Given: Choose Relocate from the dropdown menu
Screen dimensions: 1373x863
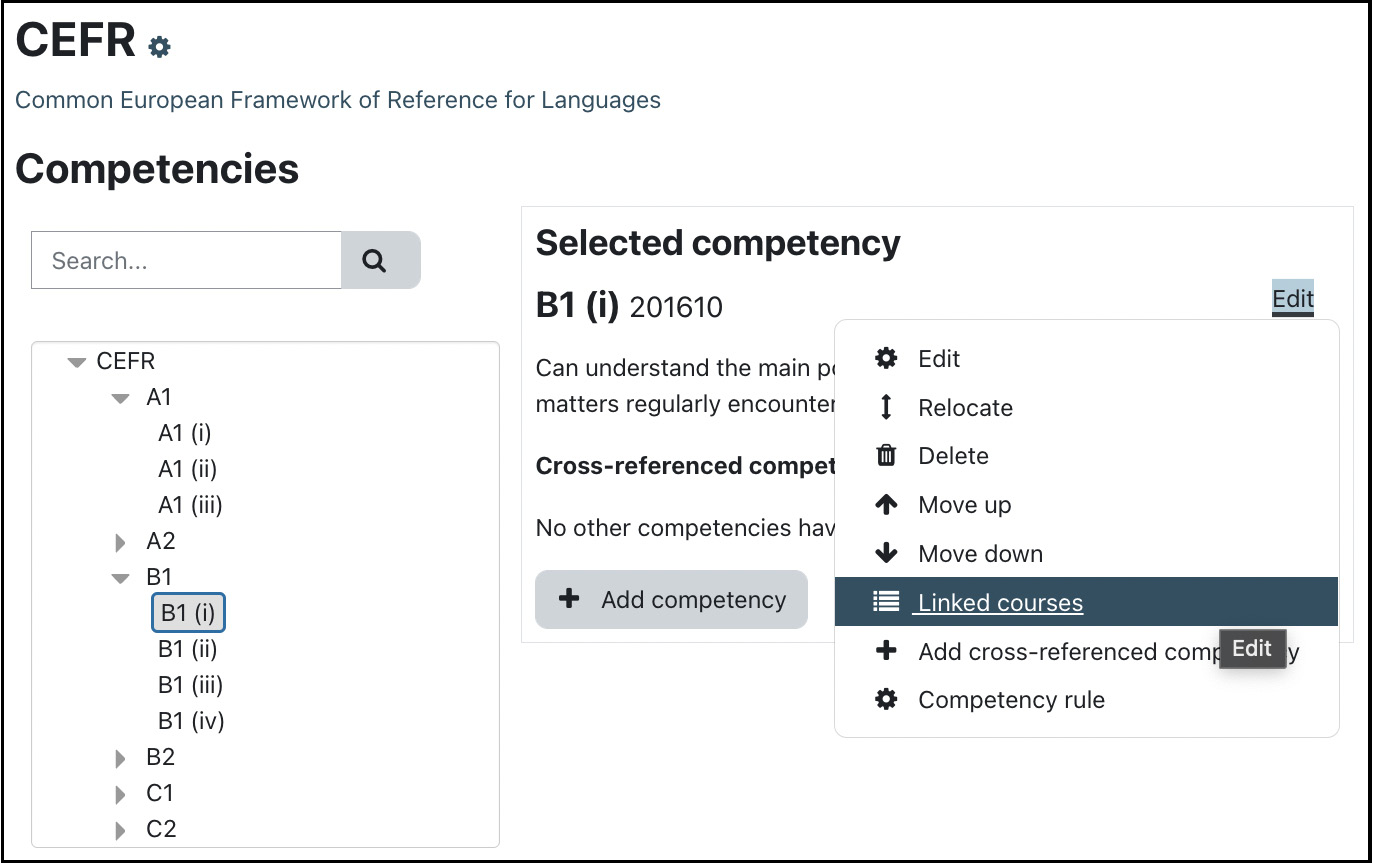Looking at the screenshot, I should pyautogui.click(x=1086, y=407).
